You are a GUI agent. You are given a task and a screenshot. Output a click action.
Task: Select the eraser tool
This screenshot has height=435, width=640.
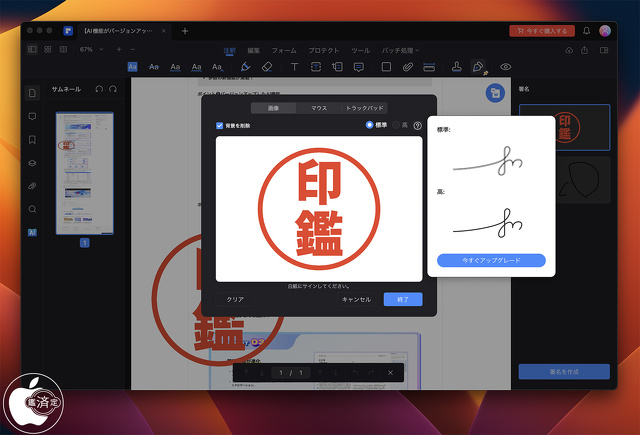[267, 67]
